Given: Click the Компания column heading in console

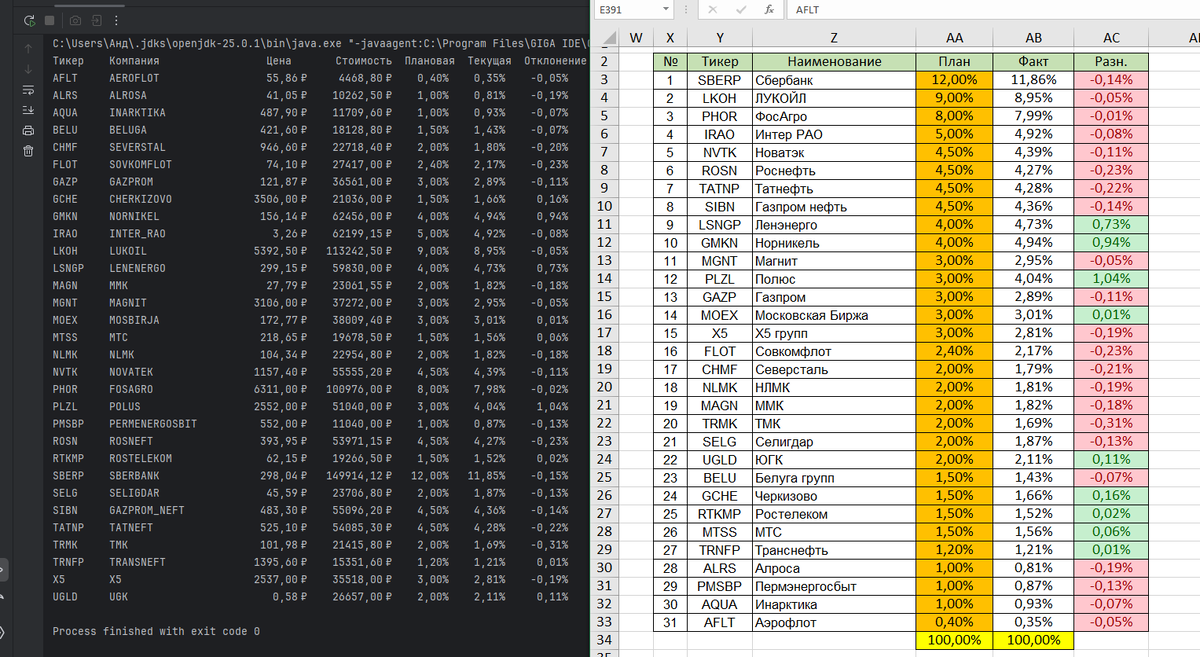Looking at the screenshot, I should 134,60.
